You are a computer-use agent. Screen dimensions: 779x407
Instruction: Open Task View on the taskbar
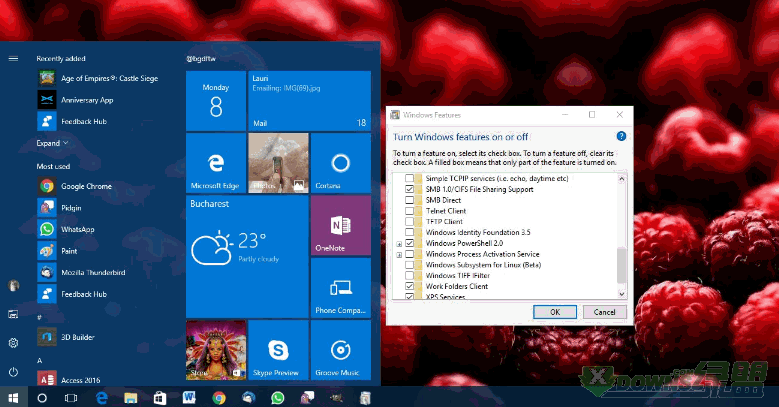(x=71, y=398)
